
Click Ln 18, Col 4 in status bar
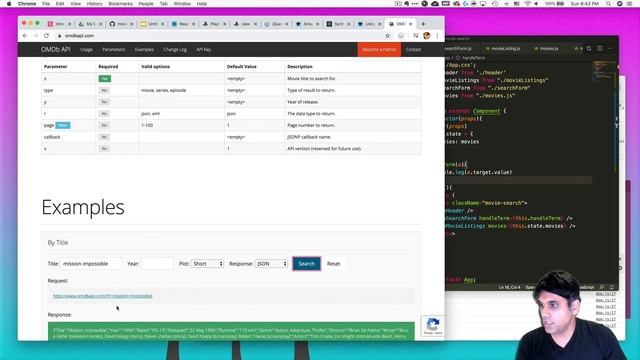[509, 287]
